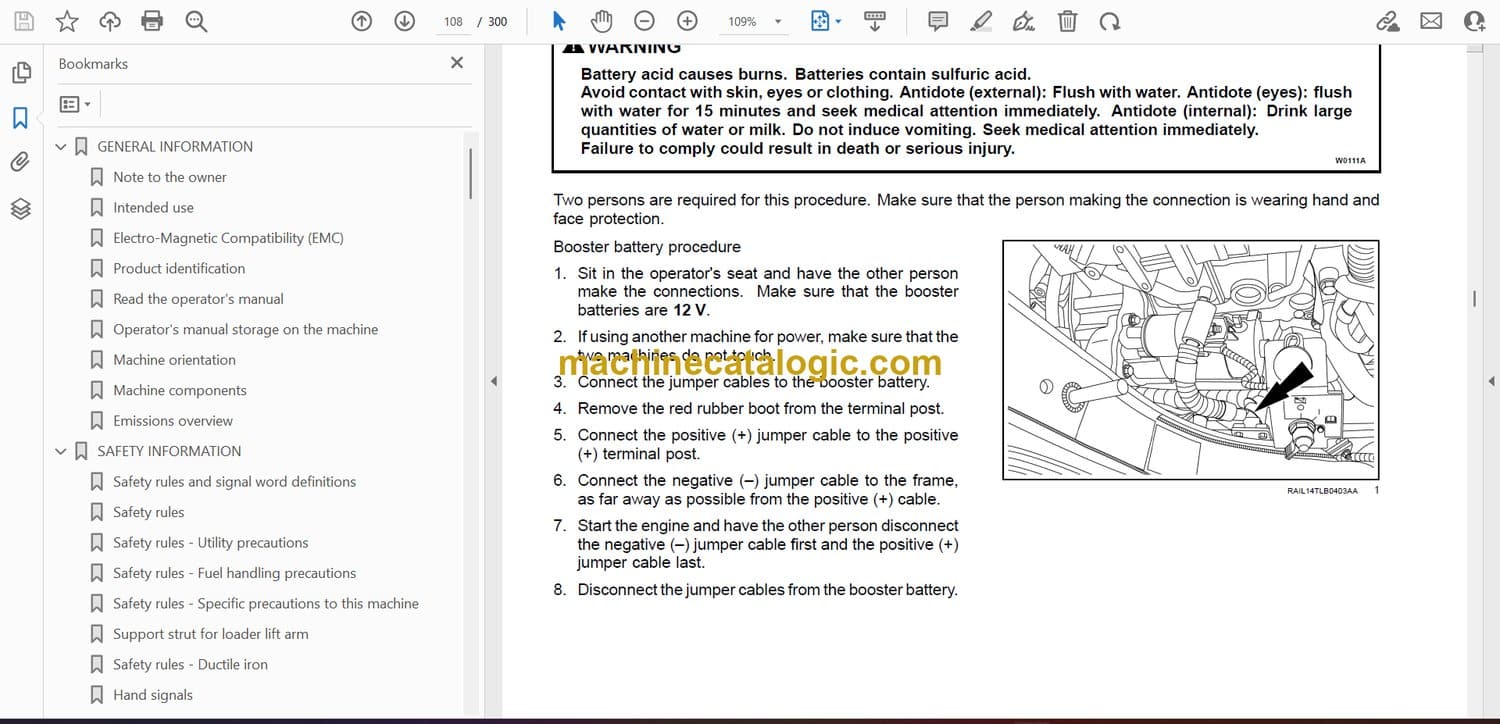Jump to Hand signals bookmark
Screen dimensions: 1500x724
coord(152,696)
